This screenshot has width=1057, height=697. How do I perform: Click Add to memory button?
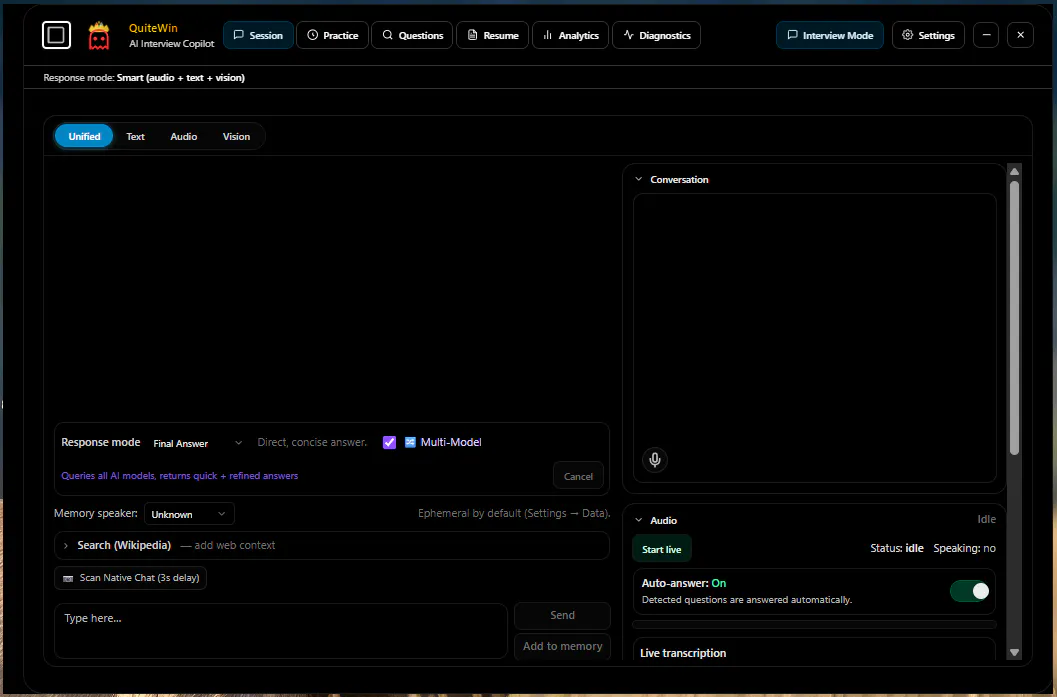click(x=562, y=646)
